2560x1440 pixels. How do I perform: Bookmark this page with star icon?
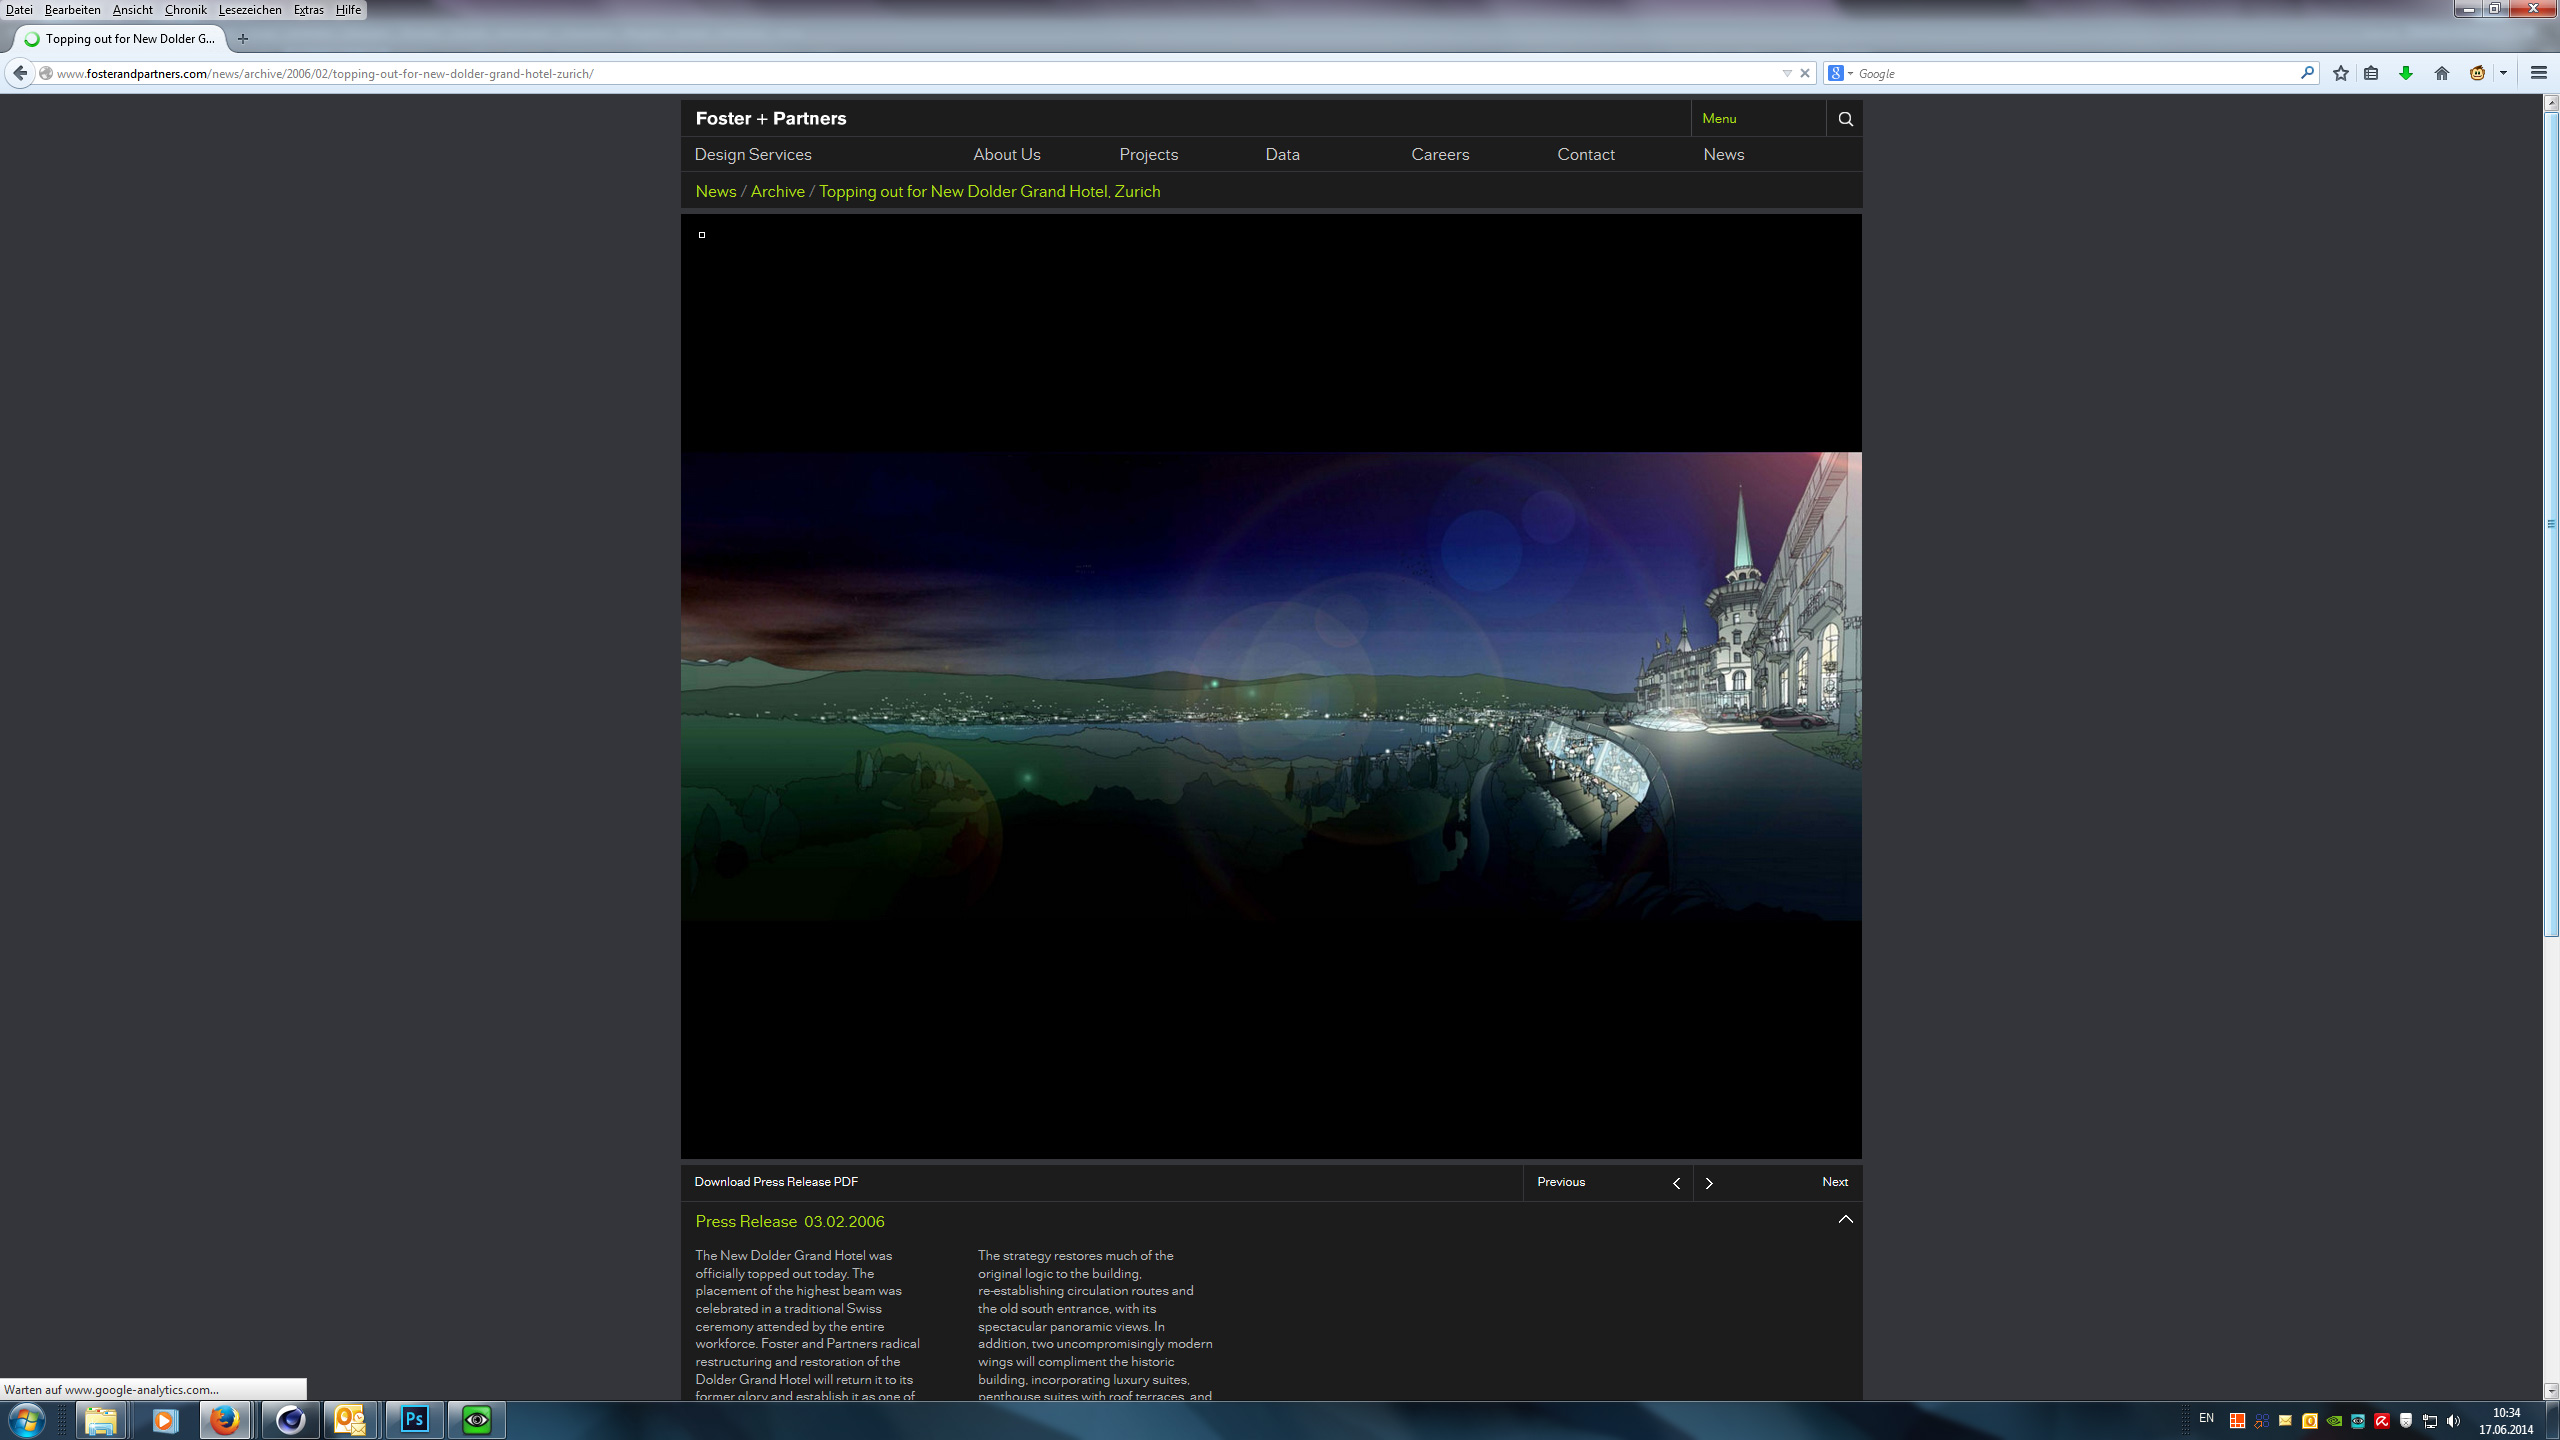[x=2340, y=73]
